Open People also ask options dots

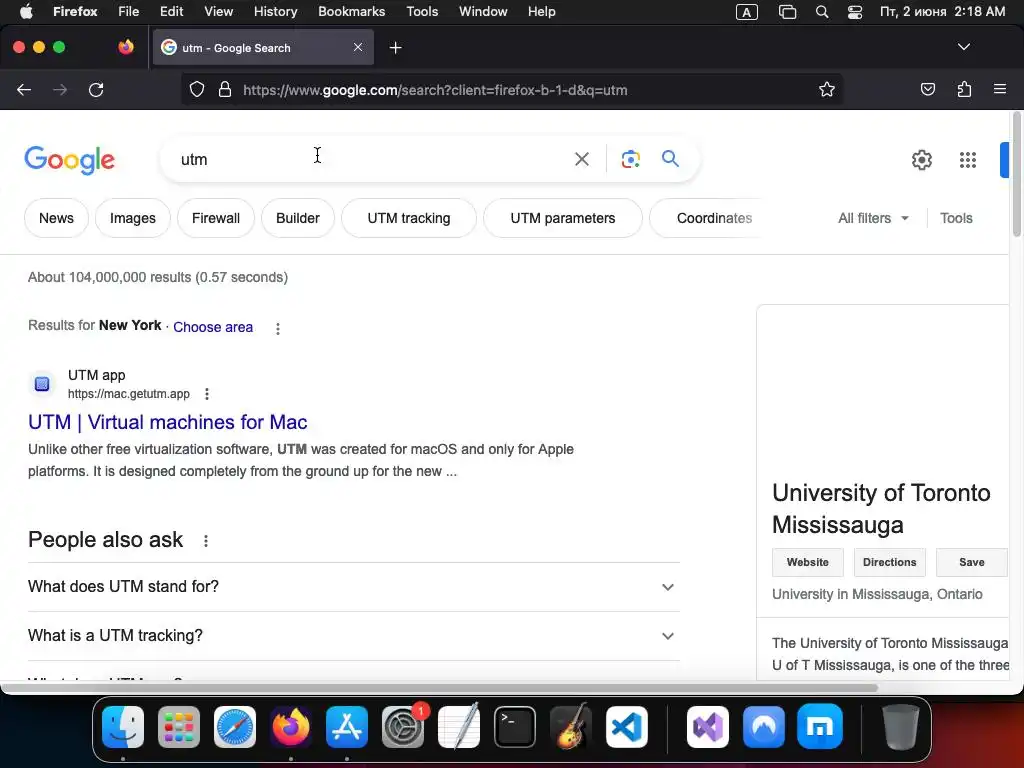click(x=206, y=541)
